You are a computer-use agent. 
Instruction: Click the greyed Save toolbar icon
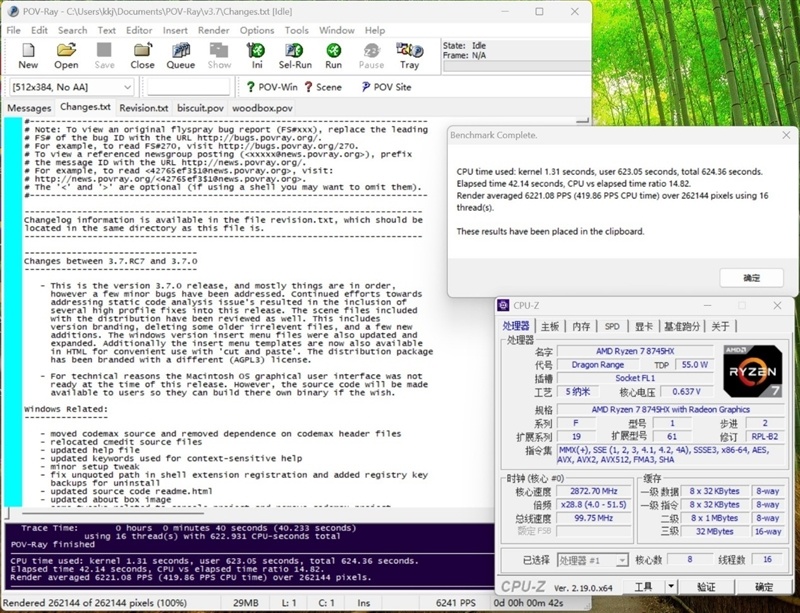point(104,50)
